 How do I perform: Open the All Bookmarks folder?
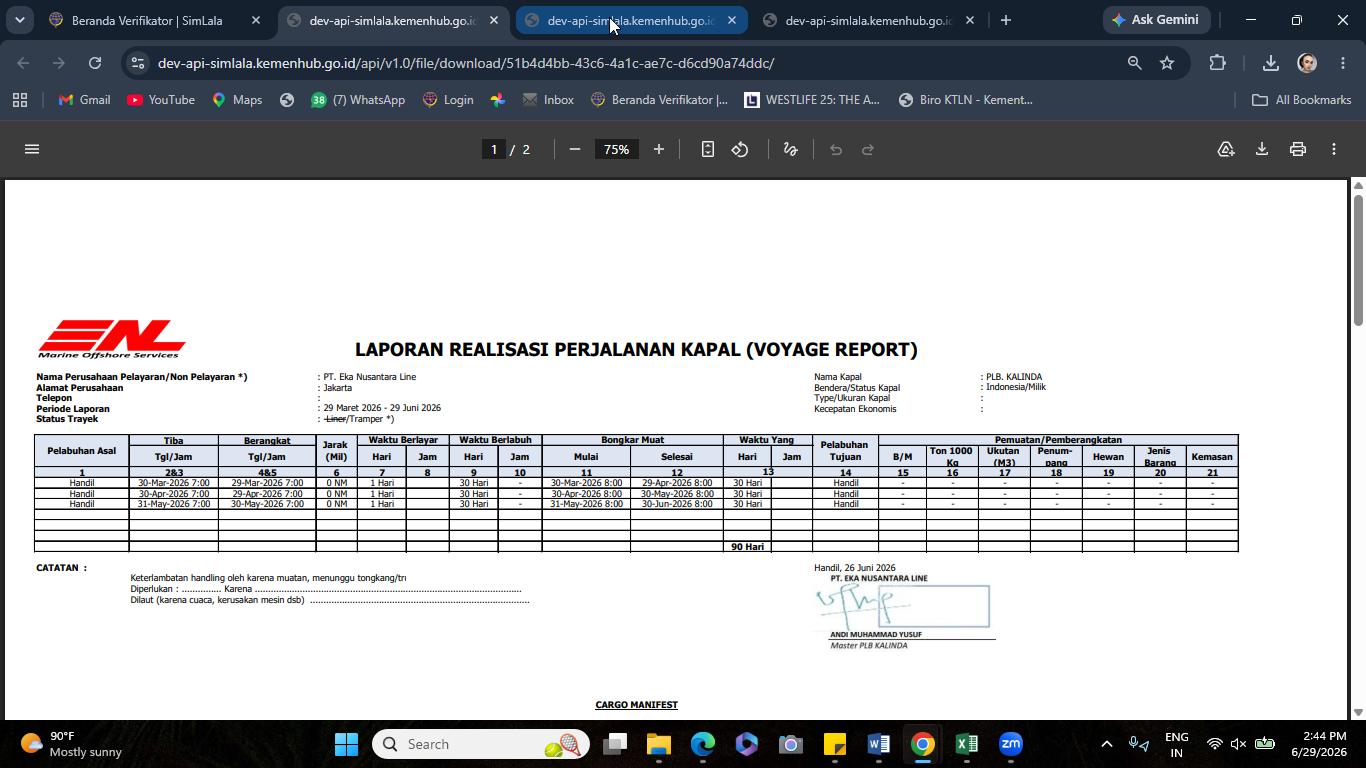point(1301,100)
